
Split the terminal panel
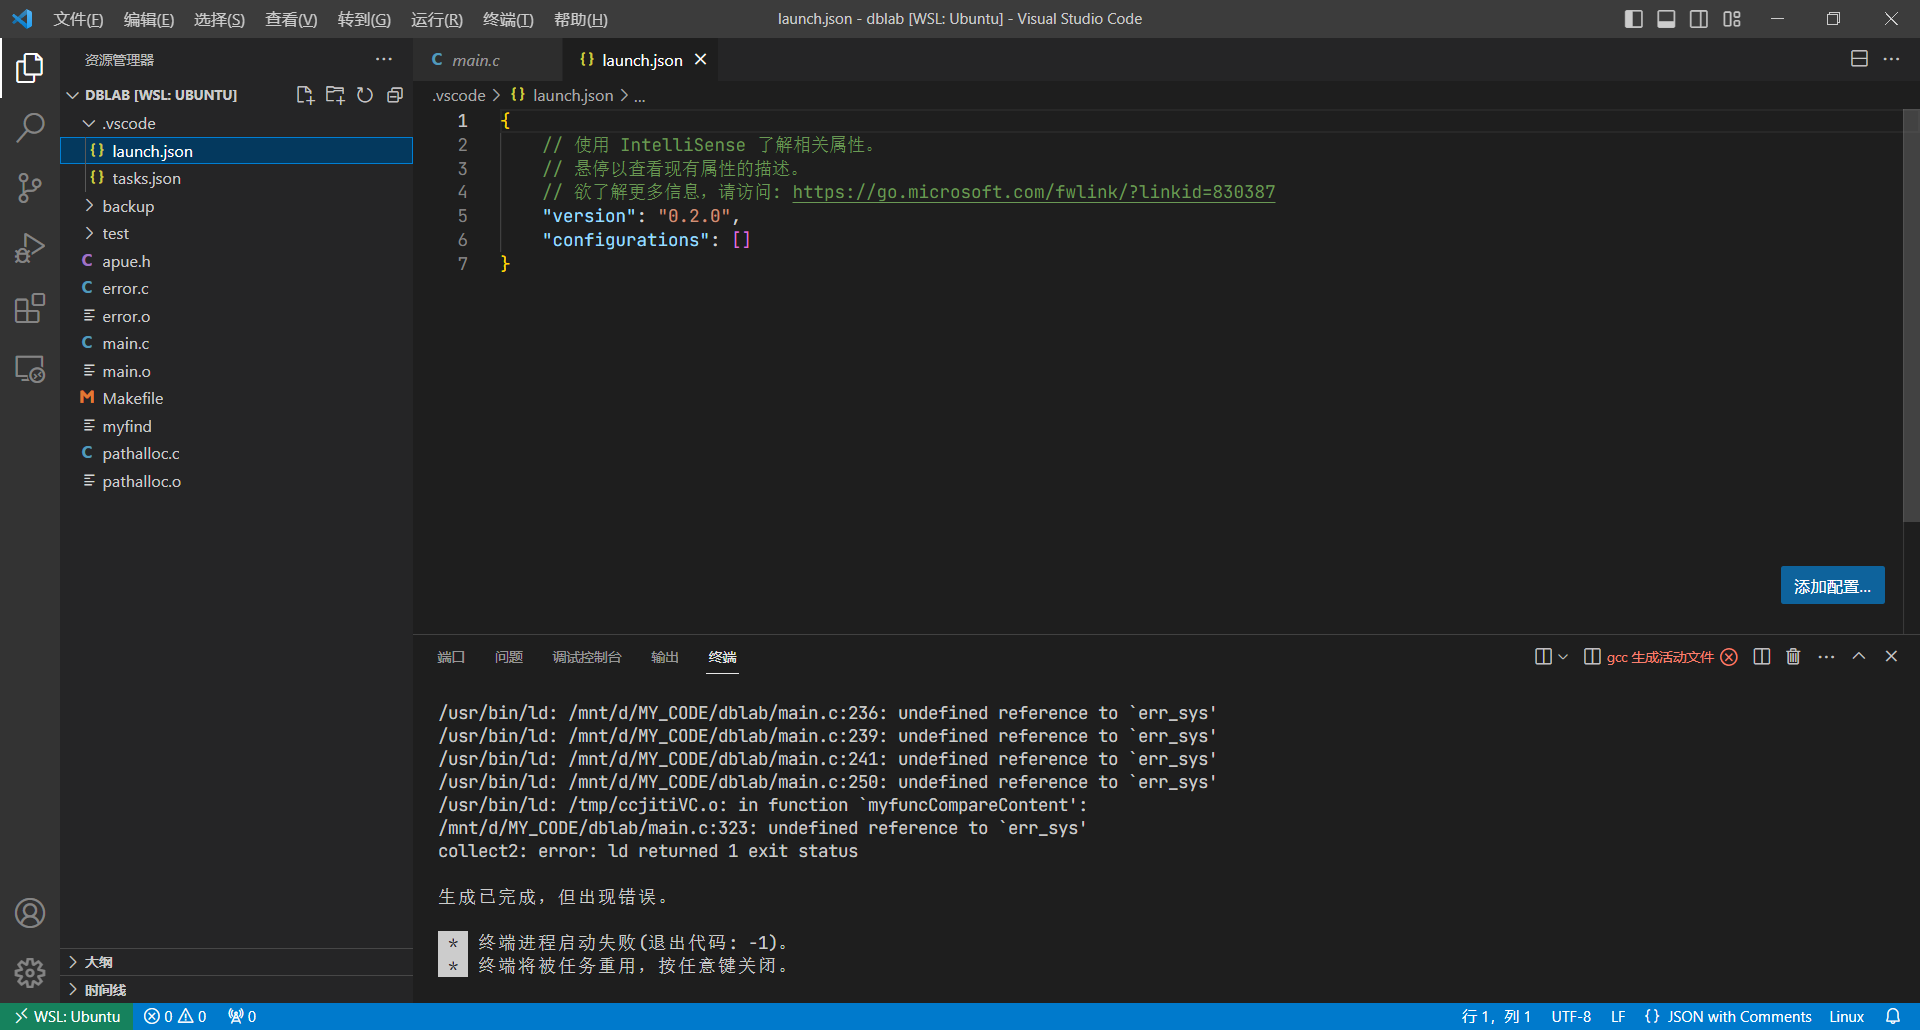coord(1762,657)
